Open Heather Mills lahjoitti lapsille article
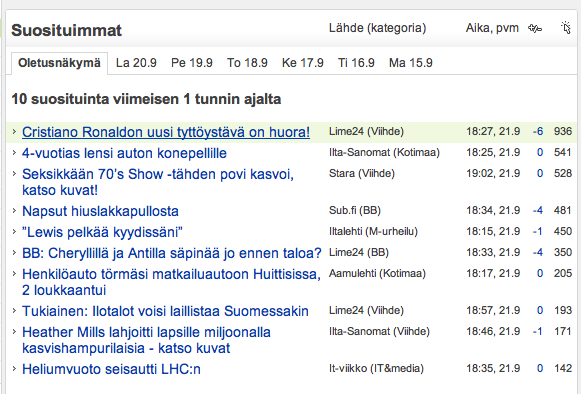Viewport: 581px width, 394px height. 146,340
